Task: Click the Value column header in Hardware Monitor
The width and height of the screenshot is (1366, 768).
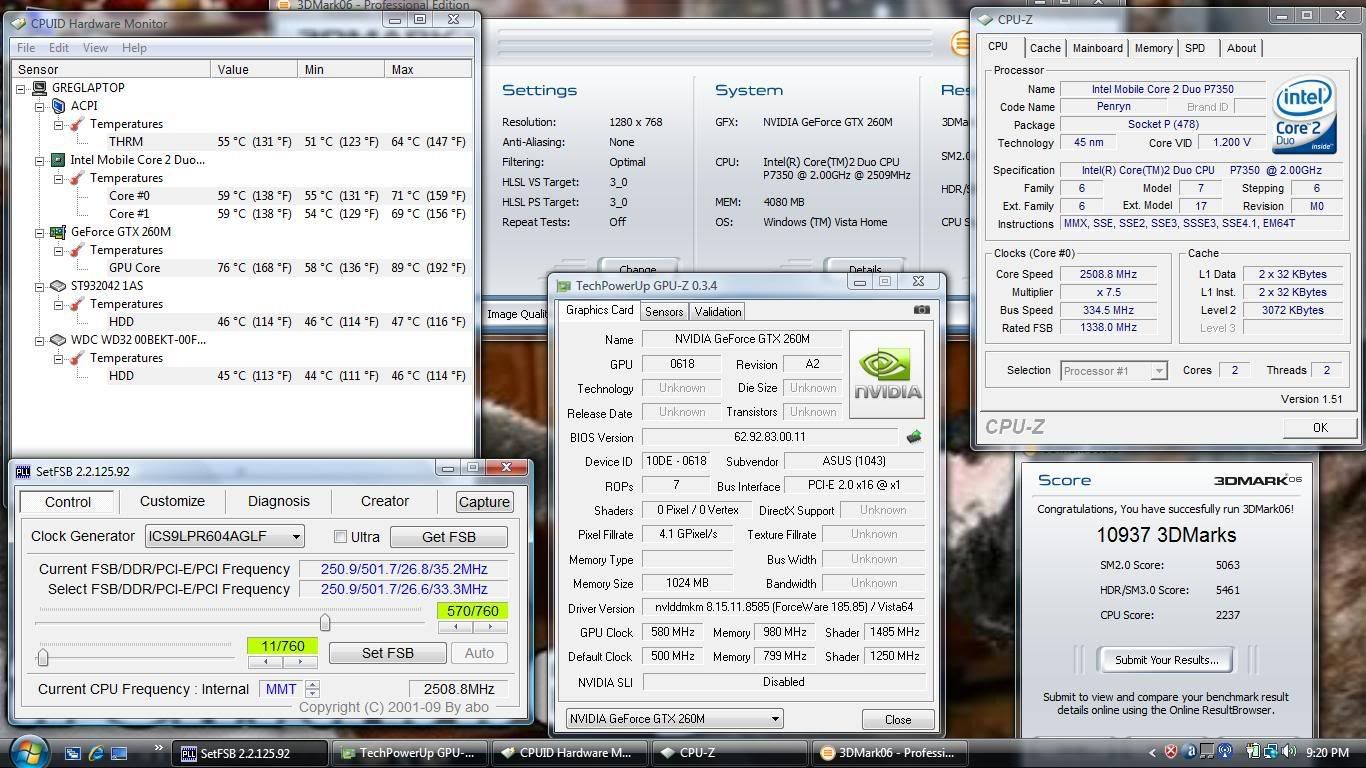Action: [x=254, y=70]
